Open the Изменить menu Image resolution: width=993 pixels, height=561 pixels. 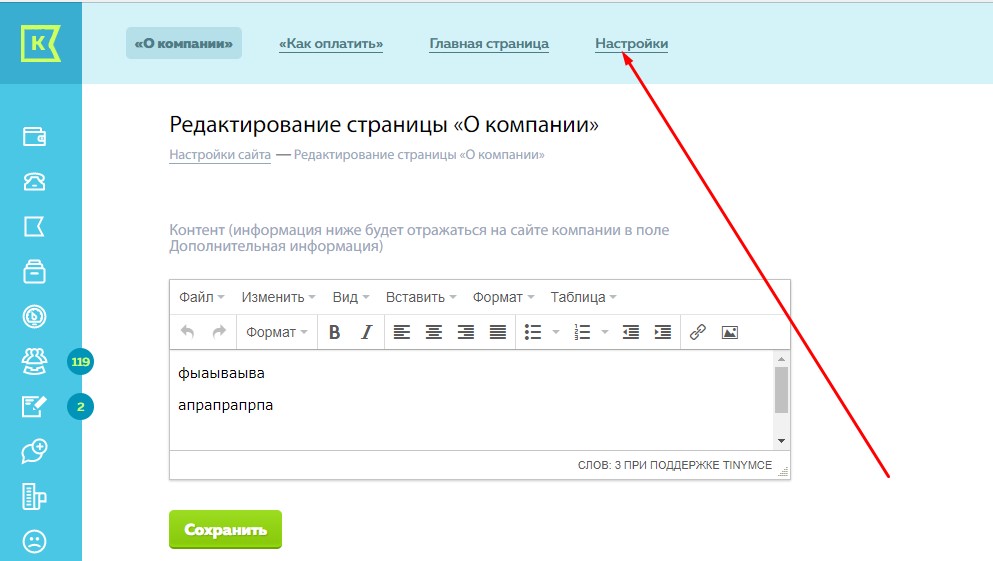click(278, 297)
